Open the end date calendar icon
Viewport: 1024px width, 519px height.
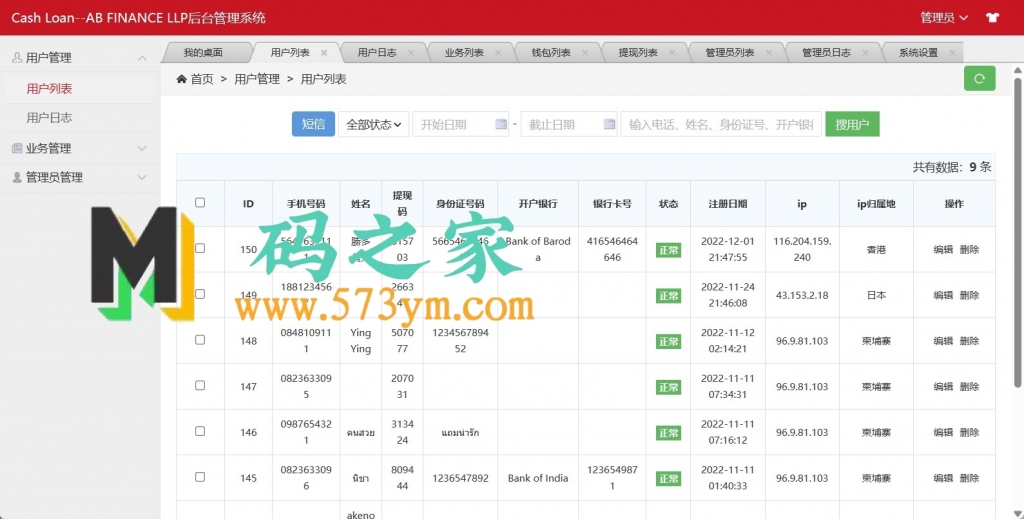(609, 124)
